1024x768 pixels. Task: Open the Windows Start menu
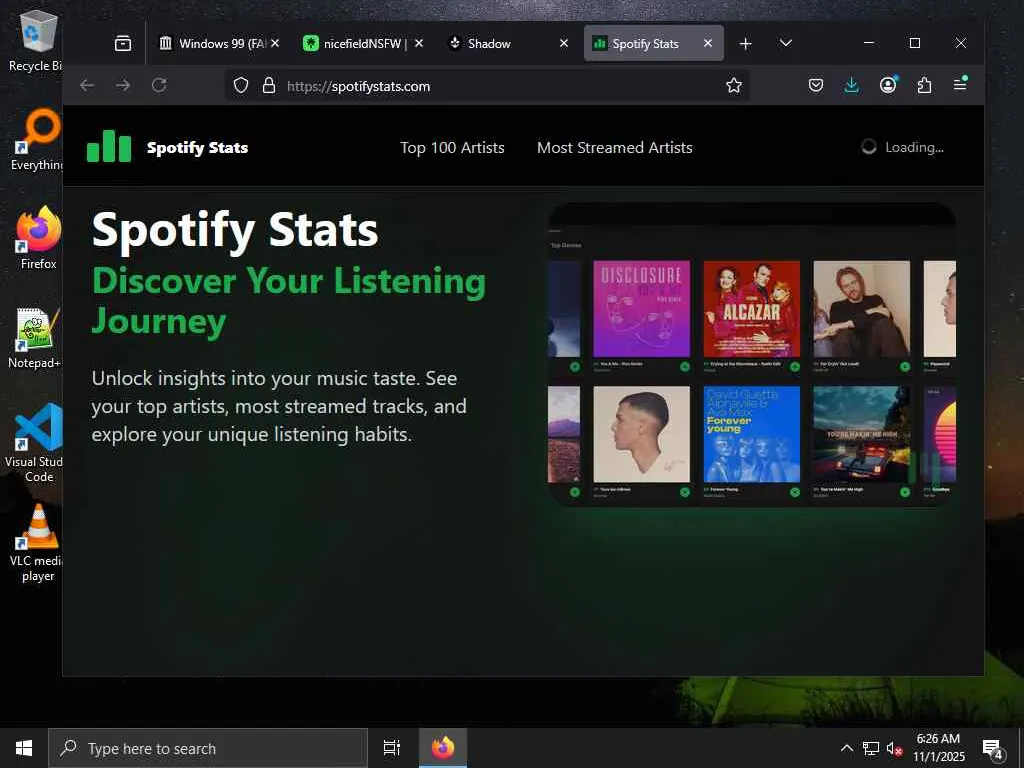coord(24,748)
